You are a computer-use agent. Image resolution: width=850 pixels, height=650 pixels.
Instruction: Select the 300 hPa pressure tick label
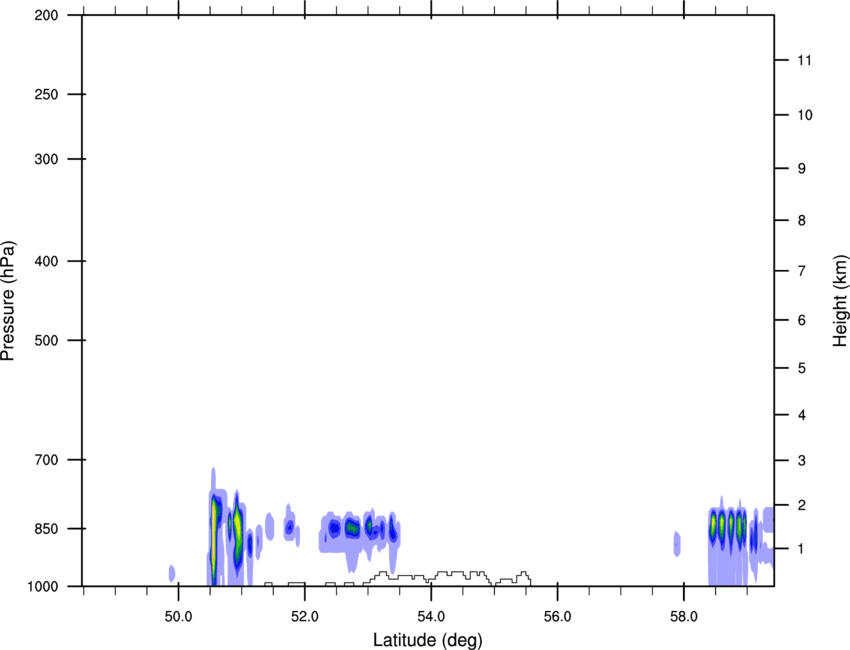click(x=46, y=159)
